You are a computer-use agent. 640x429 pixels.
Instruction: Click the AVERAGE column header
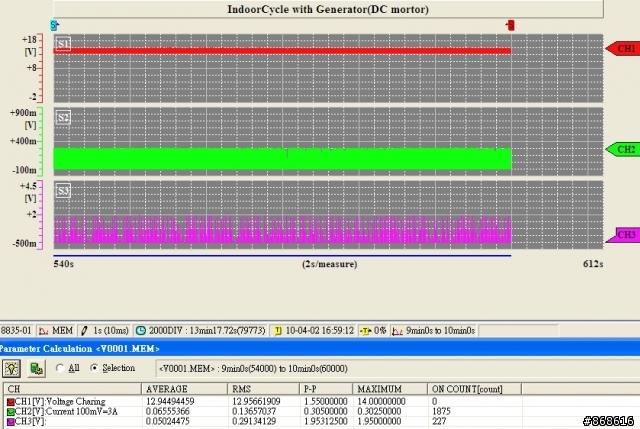[184, 389]
